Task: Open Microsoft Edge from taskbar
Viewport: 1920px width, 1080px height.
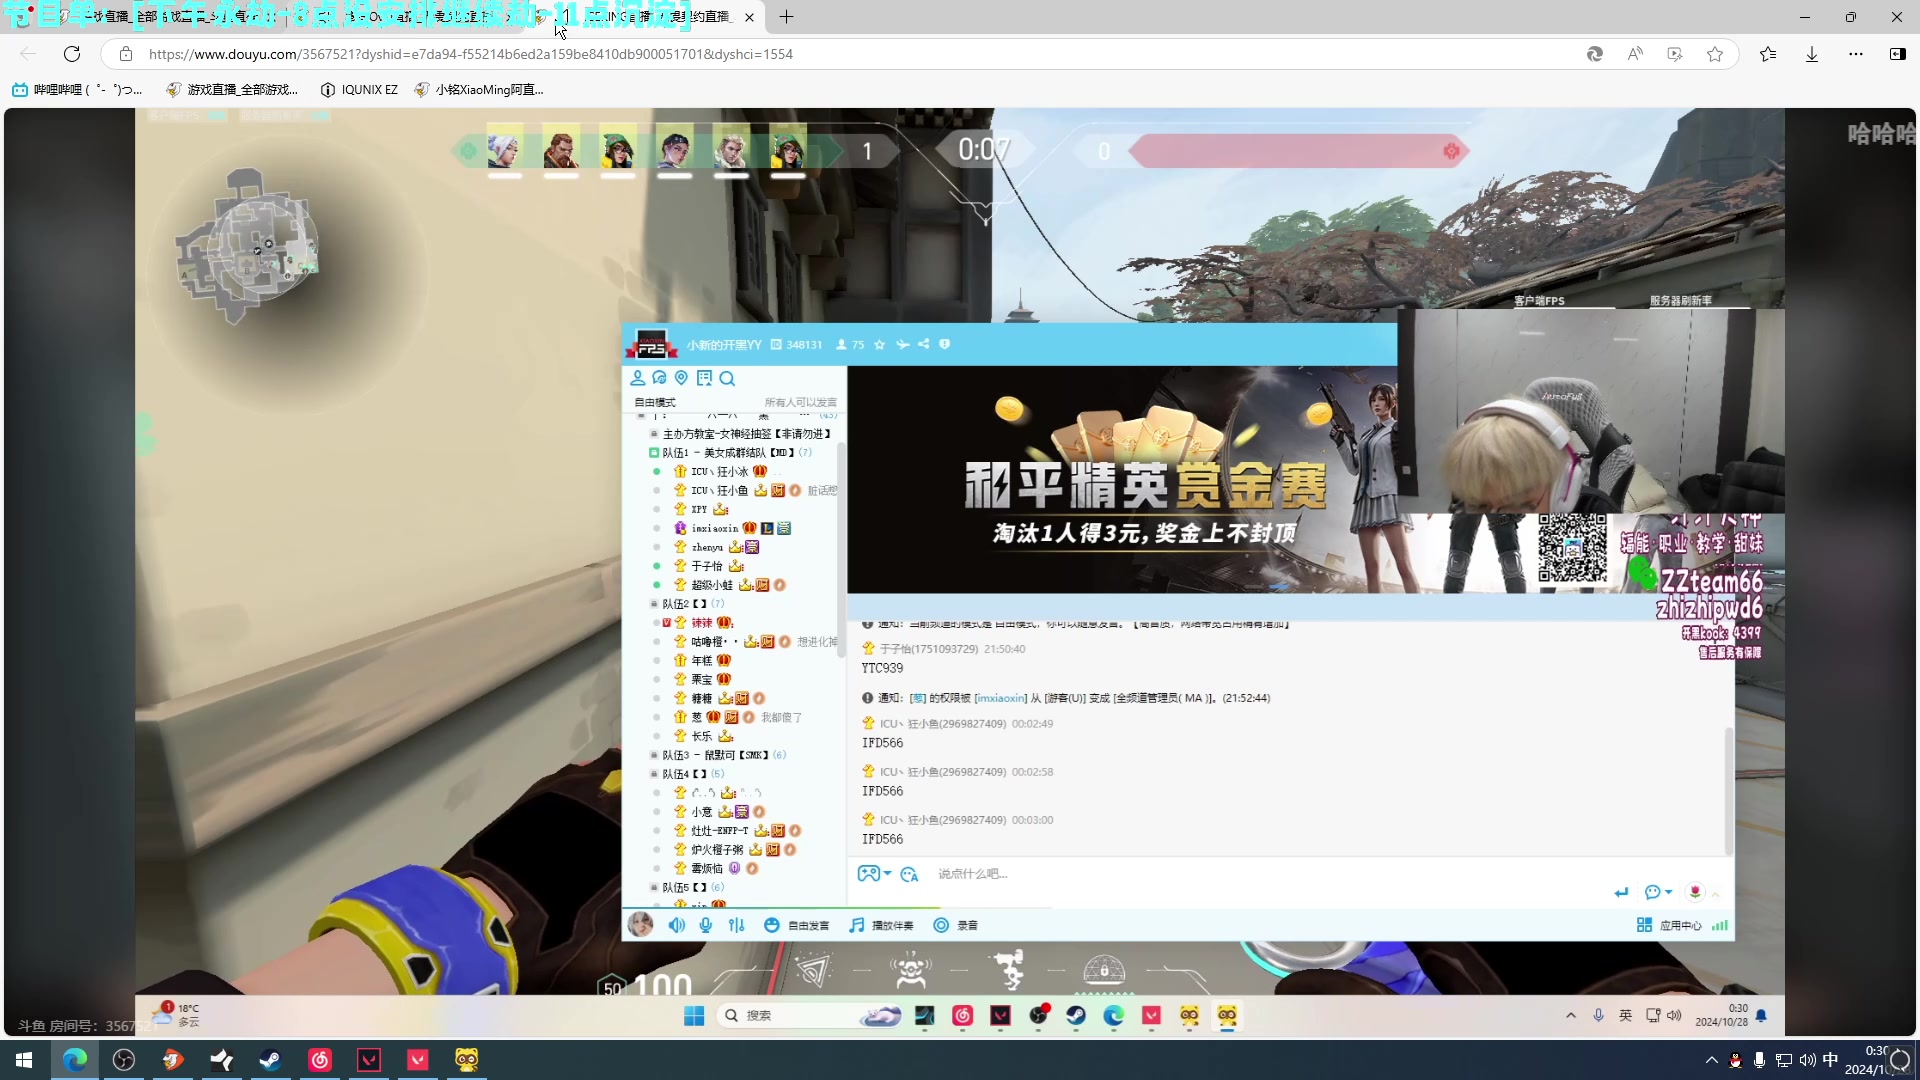Action: click(x=75, y=1060)
